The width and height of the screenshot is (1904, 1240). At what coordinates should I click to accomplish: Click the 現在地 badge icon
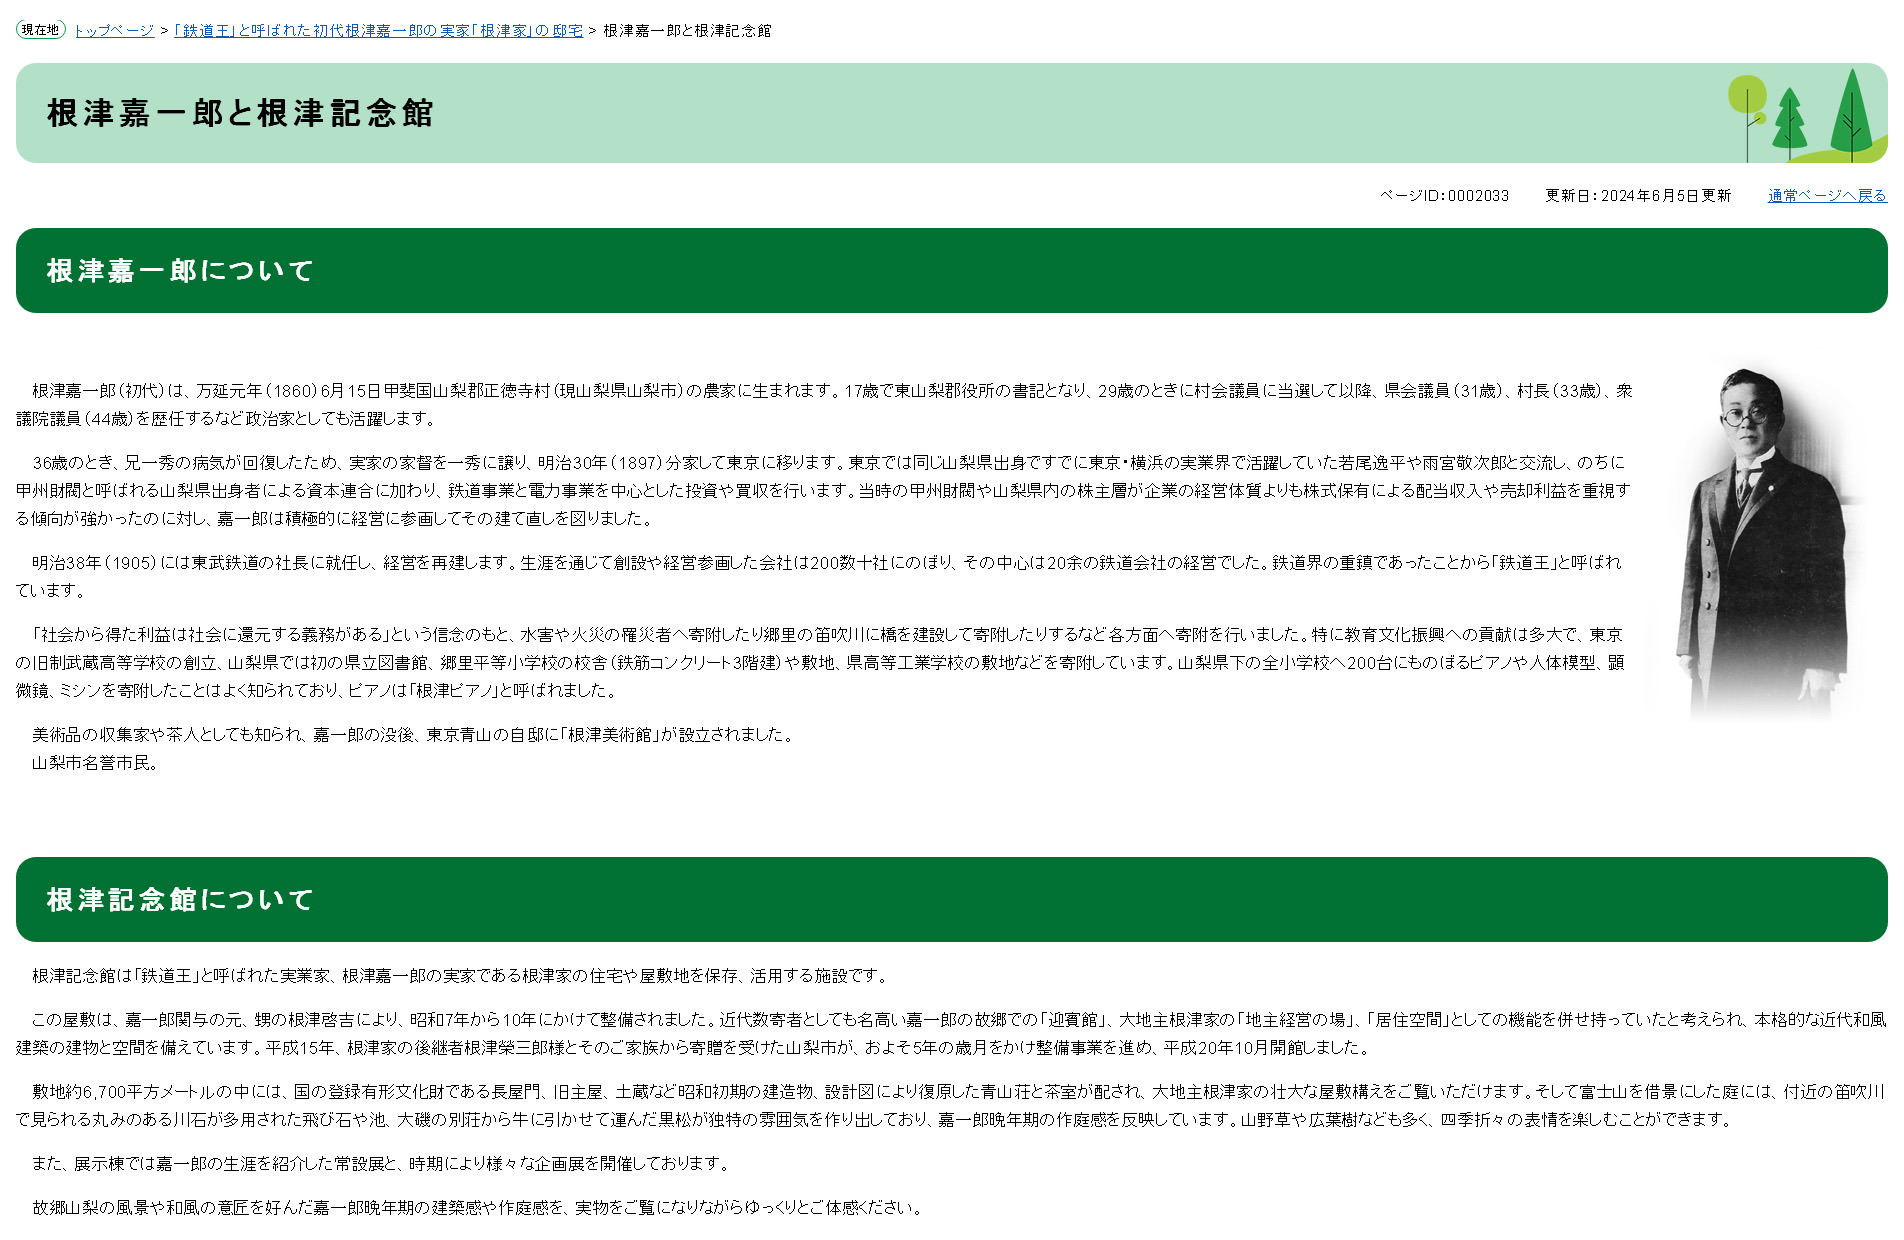(41, 30)
